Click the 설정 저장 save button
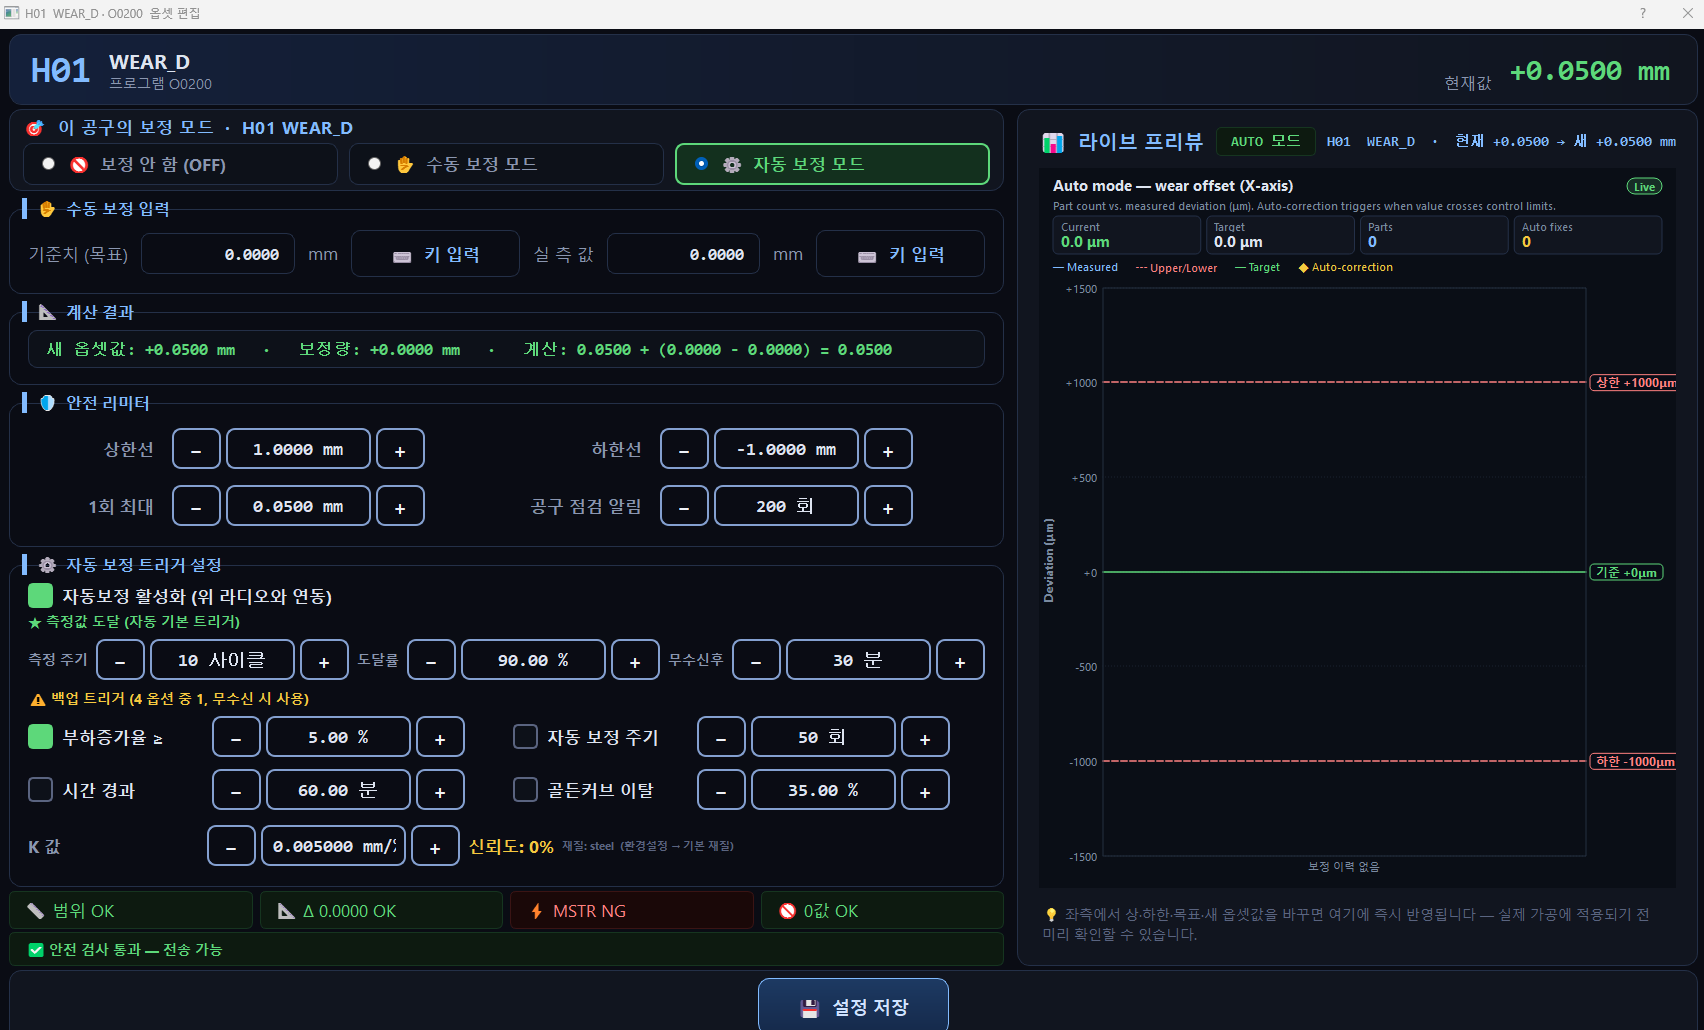The height and width of the screenshot is (1030, 1704). 853,1005
